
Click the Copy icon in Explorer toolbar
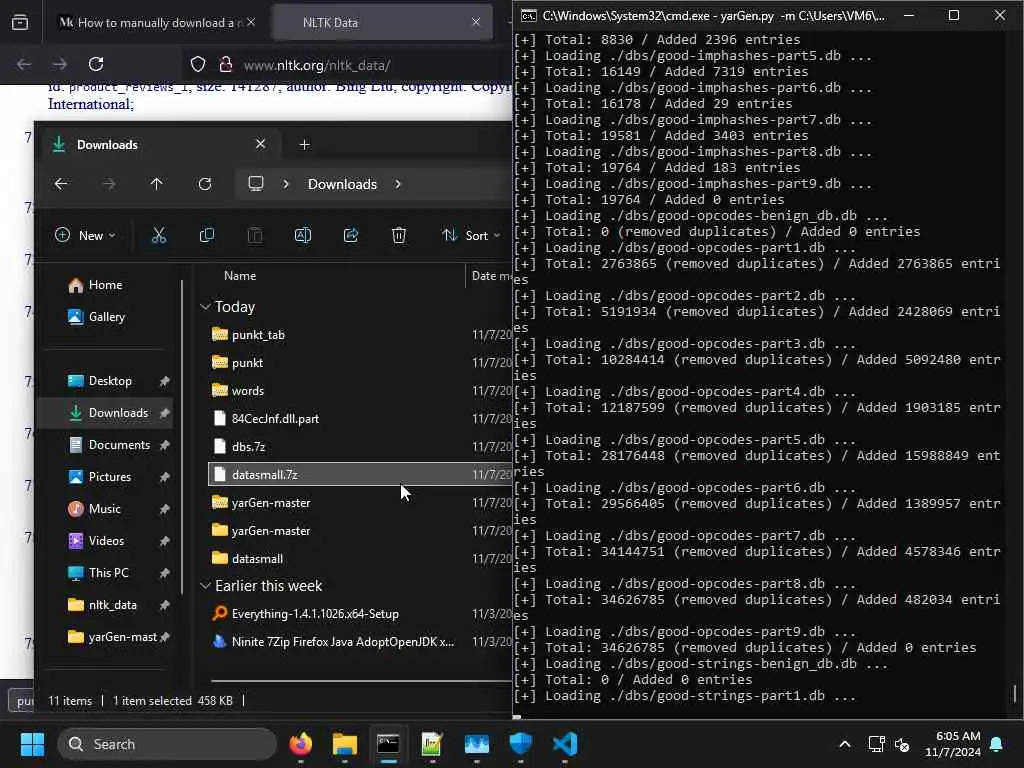[x=206, y=236]
